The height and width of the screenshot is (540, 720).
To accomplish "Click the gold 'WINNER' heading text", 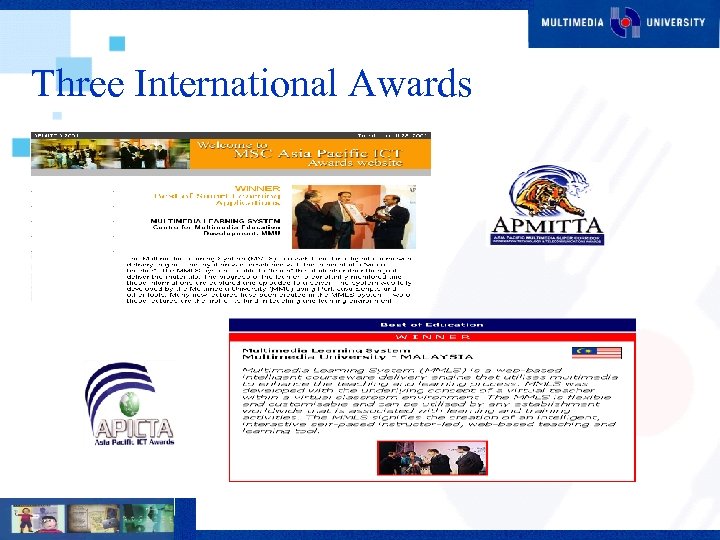I will coord(257,188).
